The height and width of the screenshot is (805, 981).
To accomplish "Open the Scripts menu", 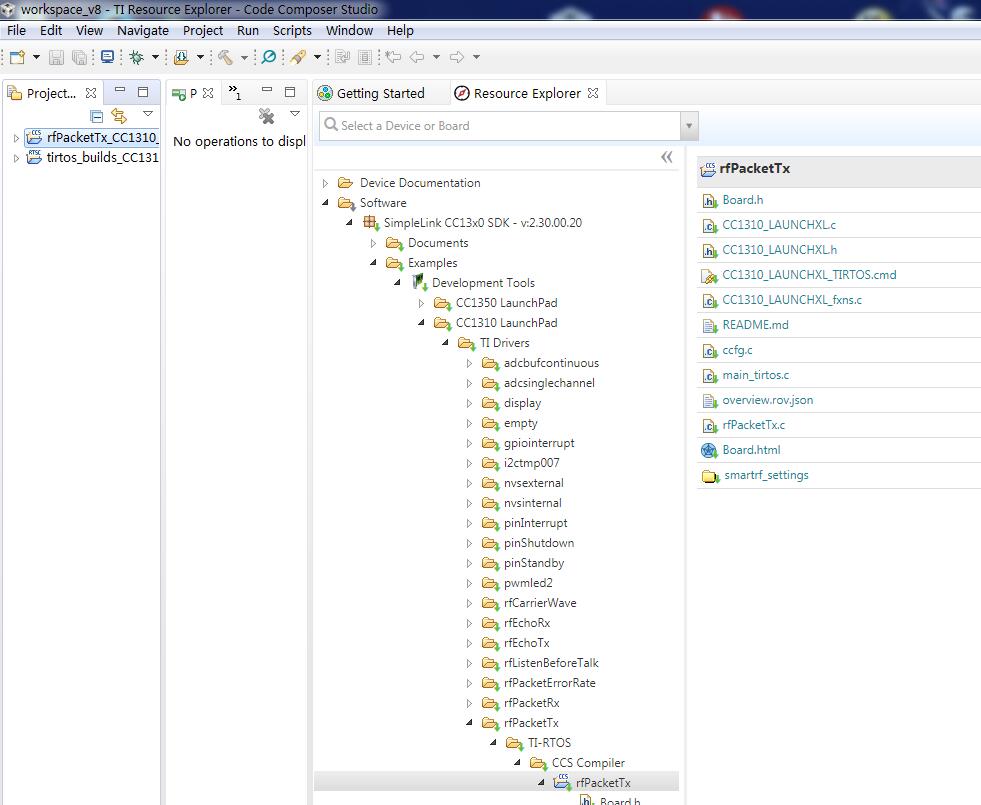I will point(292,31).
